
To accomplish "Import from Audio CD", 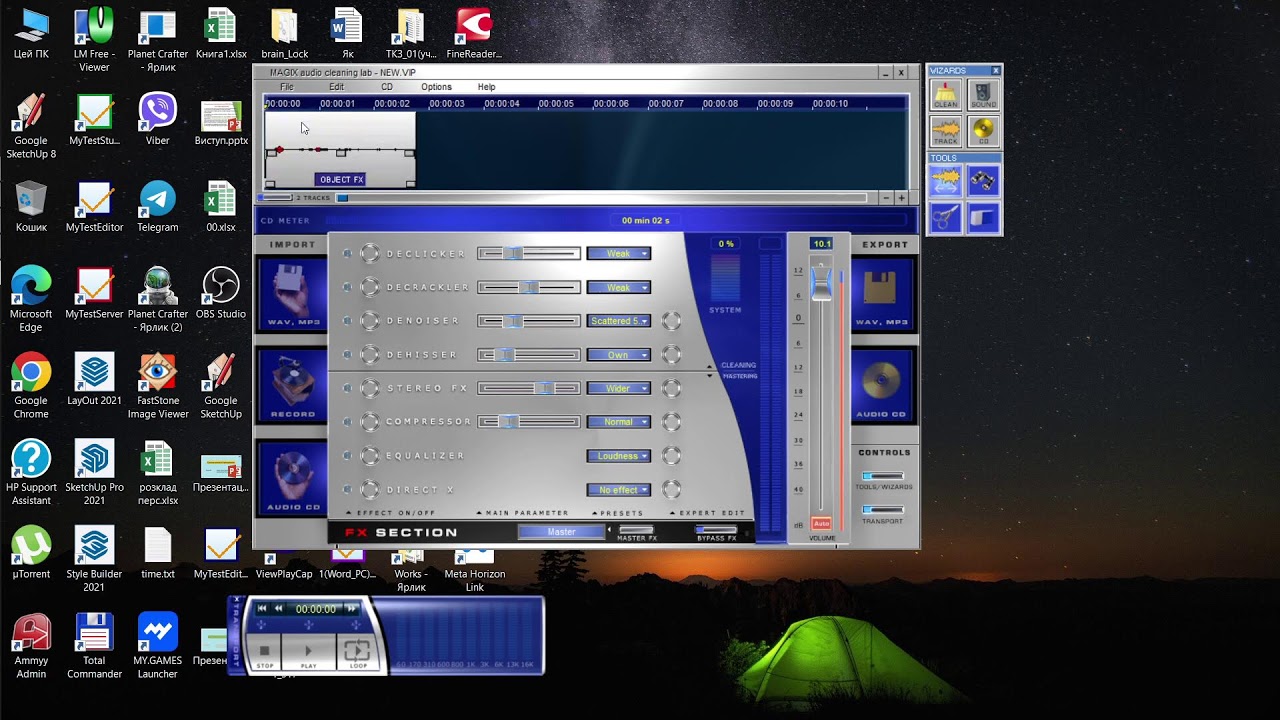I will 292,477.
